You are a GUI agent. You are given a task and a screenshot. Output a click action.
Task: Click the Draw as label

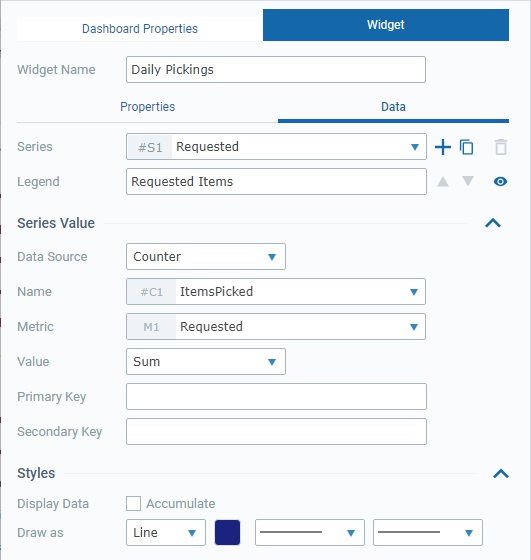click(x=40, y=532)
